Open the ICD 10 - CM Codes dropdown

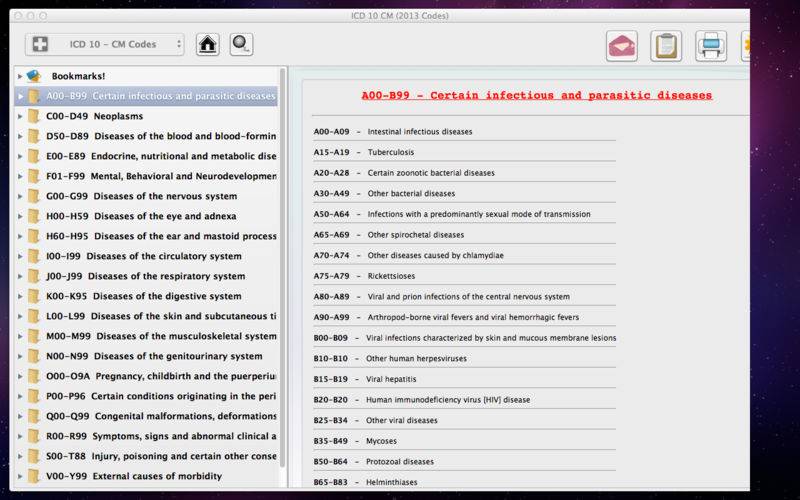coord(105,44)
